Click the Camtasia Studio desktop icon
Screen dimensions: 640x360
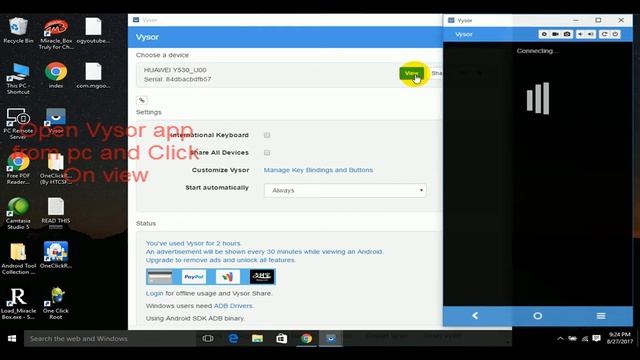click(18, 213)
